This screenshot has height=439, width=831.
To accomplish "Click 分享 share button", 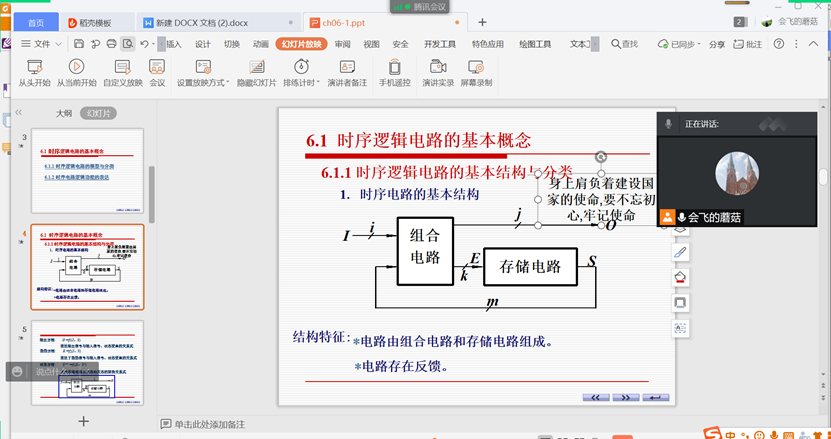I will [x=716, y=44].
